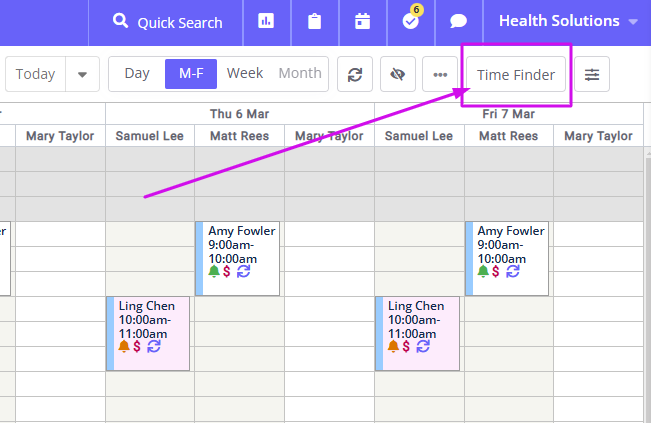Viewport: 651px width, 423px height.
Task: Open the chat messages icon
Action: click(x=459, y=22)
